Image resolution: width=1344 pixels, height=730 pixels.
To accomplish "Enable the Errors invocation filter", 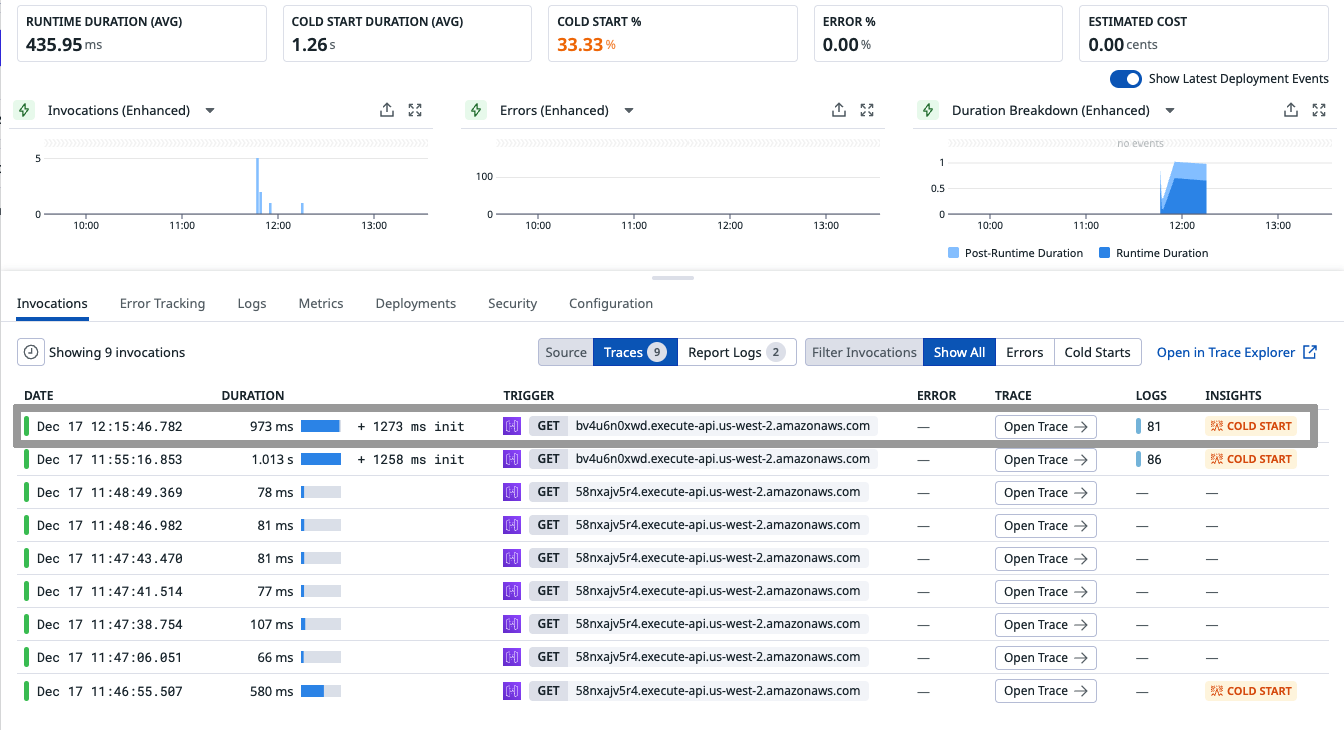I will tap(1025, 352).
